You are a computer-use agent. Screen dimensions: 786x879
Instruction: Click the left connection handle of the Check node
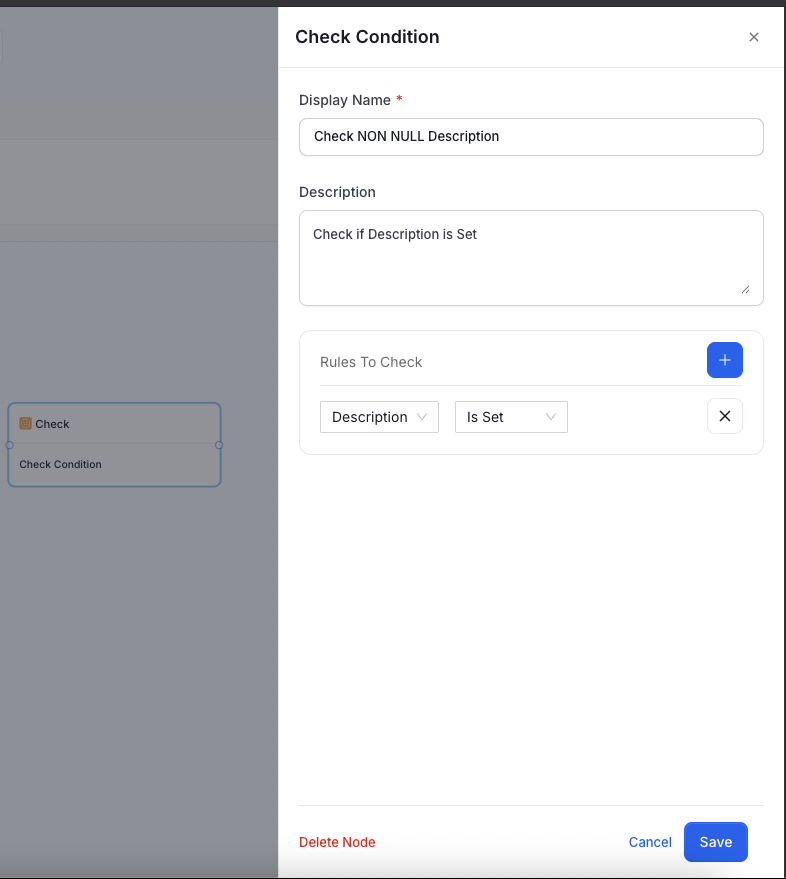coord(9,444)
